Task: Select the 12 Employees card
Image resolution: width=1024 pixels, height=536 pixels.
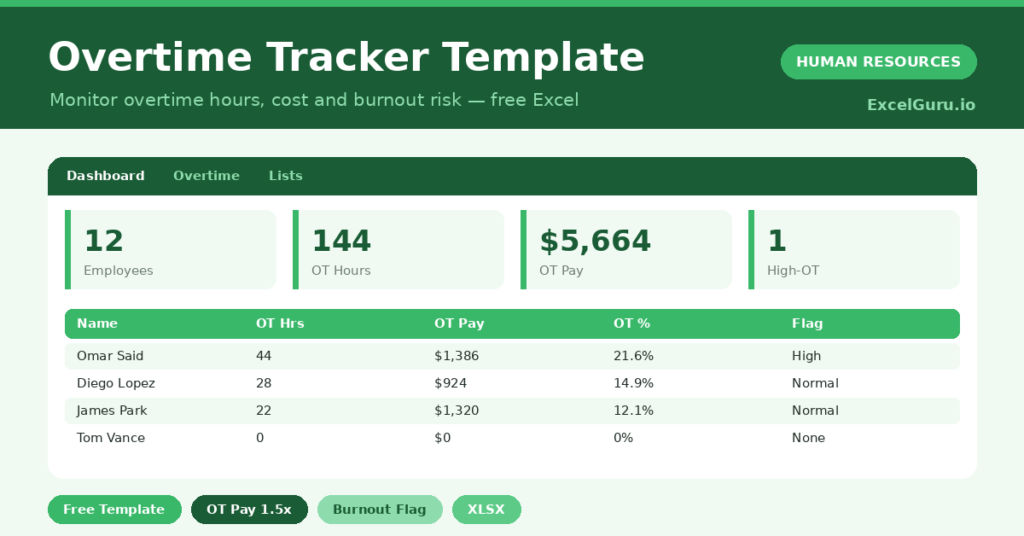Action: click(170, 249)
